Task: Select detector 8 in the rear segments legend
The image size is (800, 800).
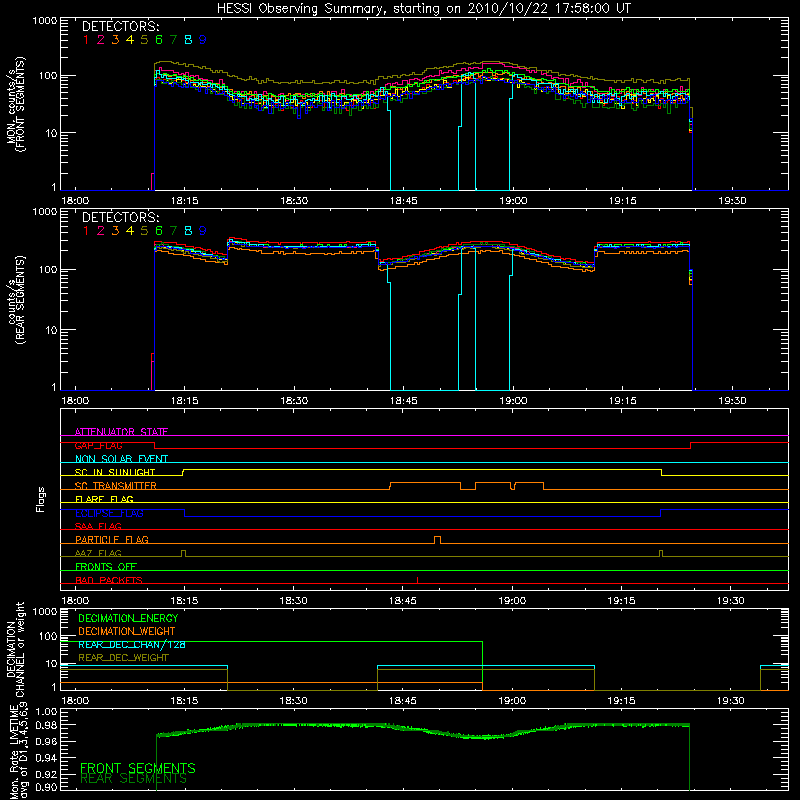Action: pos(188,231)
